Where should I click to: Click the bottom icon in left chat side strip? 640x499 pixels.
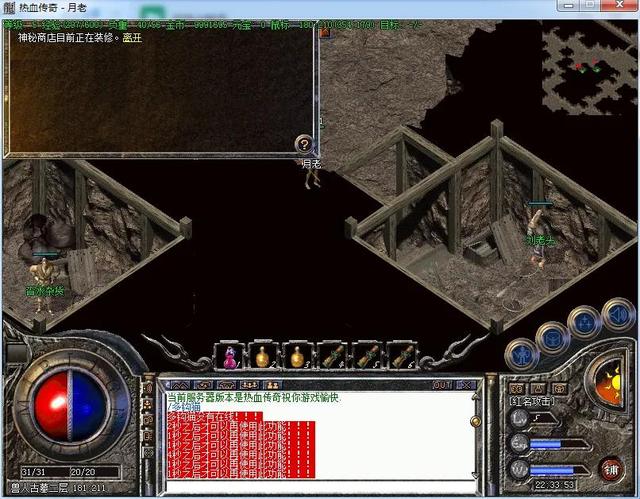pos(148,452)
